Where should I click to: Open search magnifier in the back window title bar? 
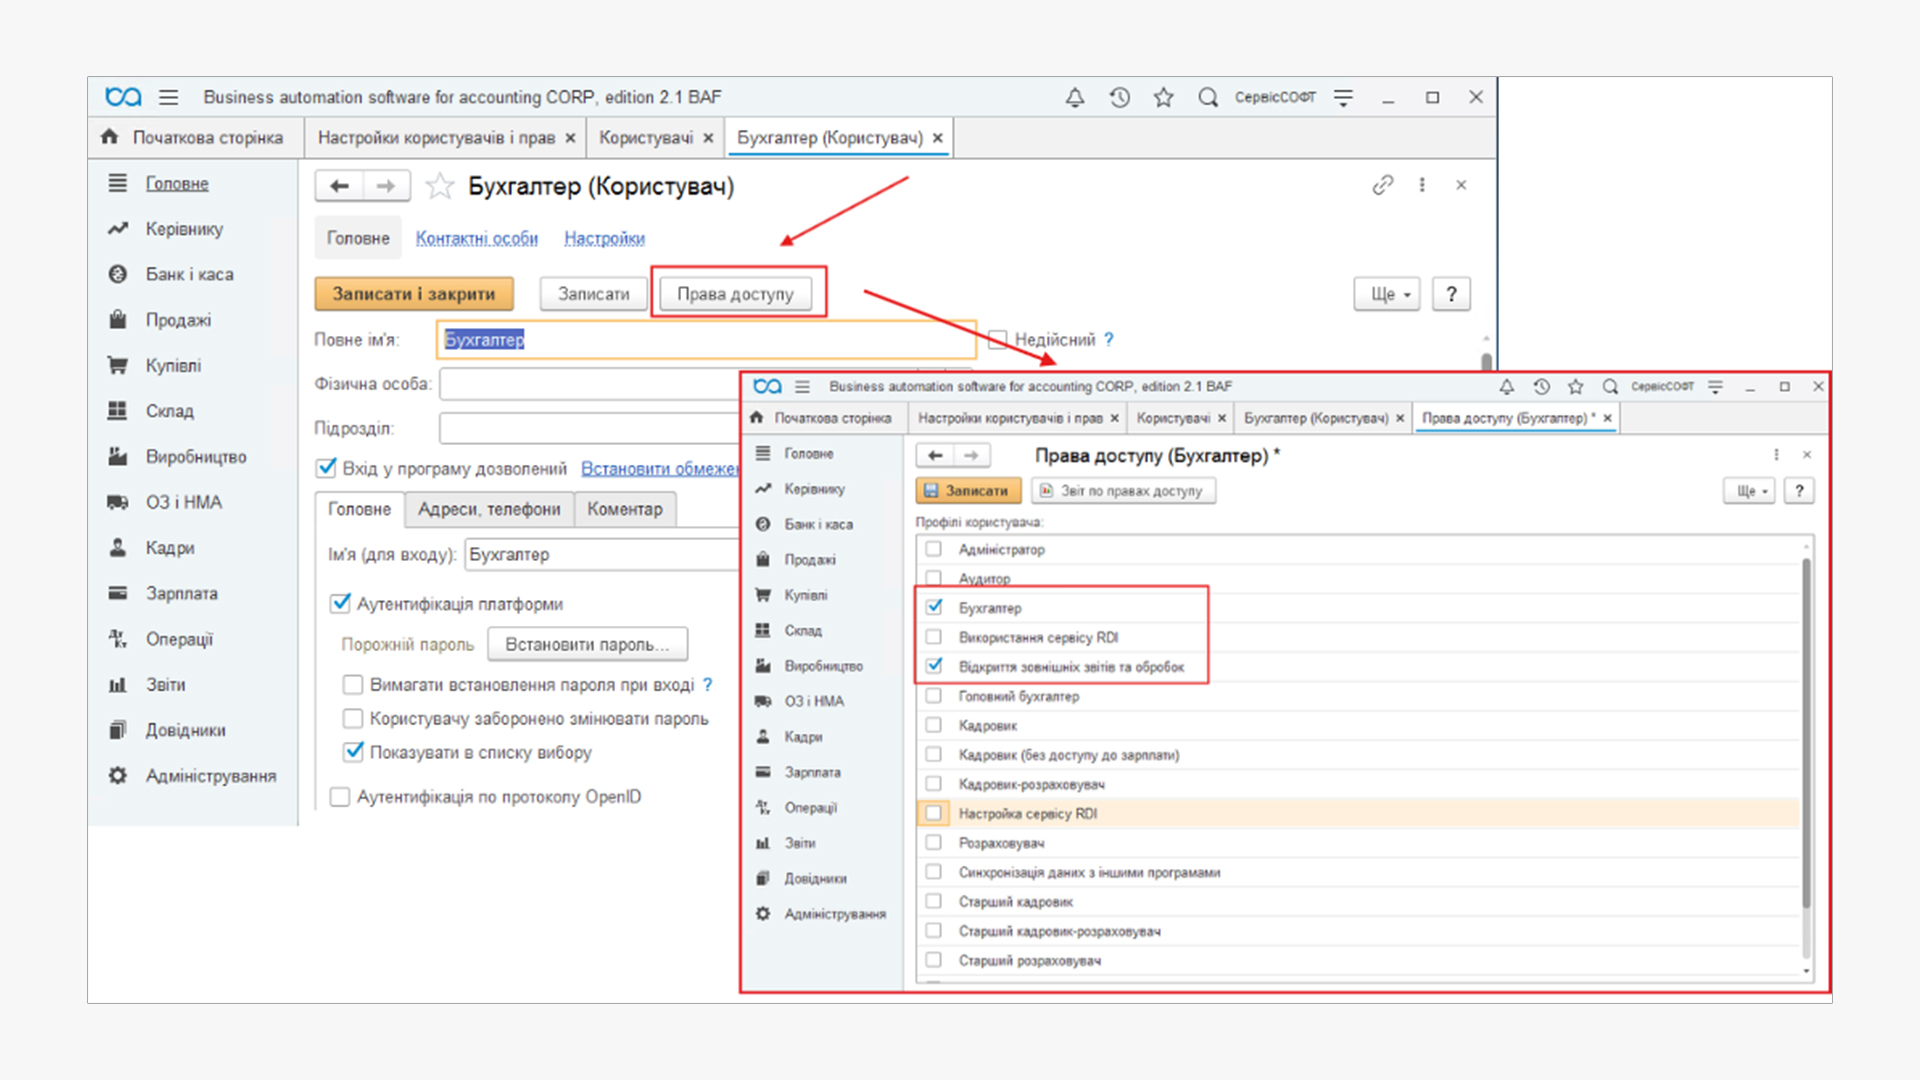click(x=1208, y=97)
